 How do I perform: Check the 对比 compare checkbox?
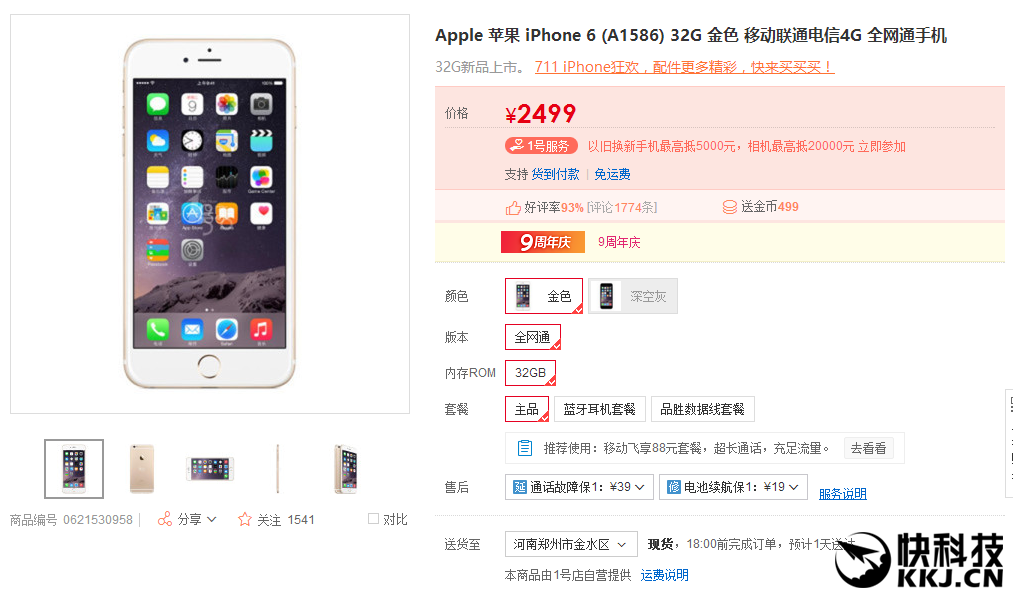(373, 519)
